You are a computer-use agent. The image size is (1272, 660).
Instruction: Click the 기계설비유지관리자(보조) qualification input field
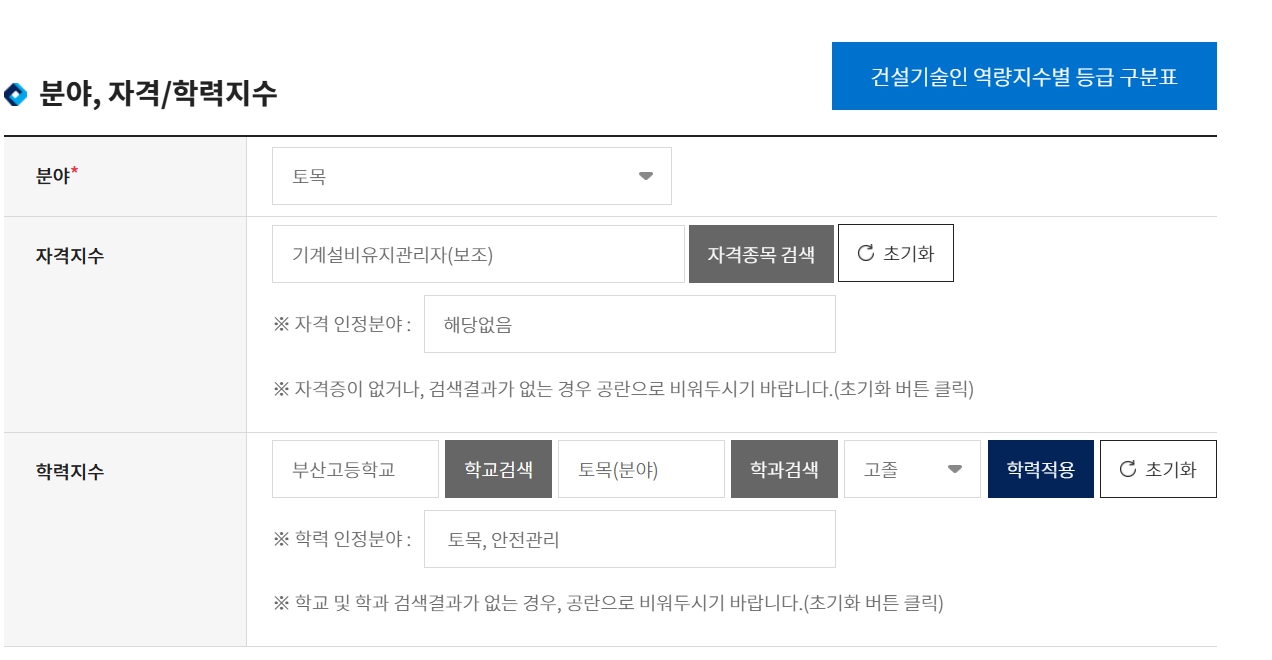478,253
